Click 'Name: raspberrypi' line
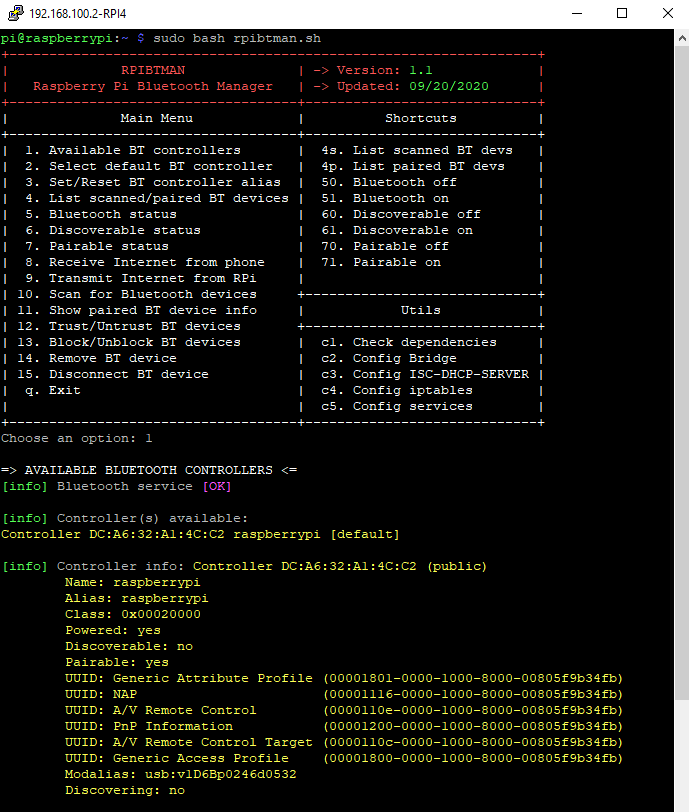Screen dimensions: 689x812 tap(133, 583)
